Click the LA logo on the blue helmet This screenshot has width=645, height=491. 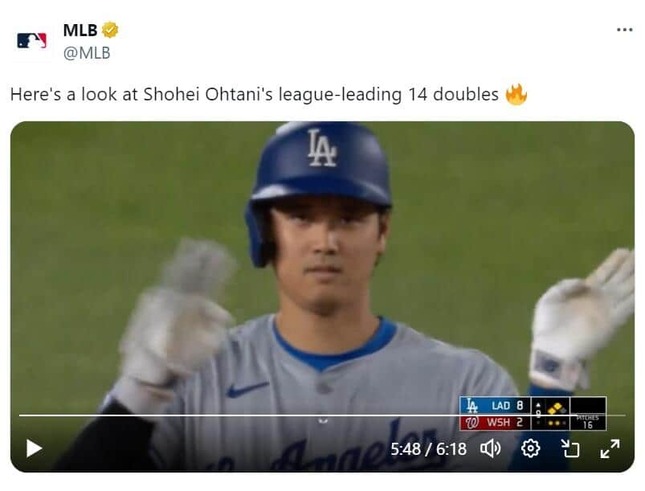322,148
